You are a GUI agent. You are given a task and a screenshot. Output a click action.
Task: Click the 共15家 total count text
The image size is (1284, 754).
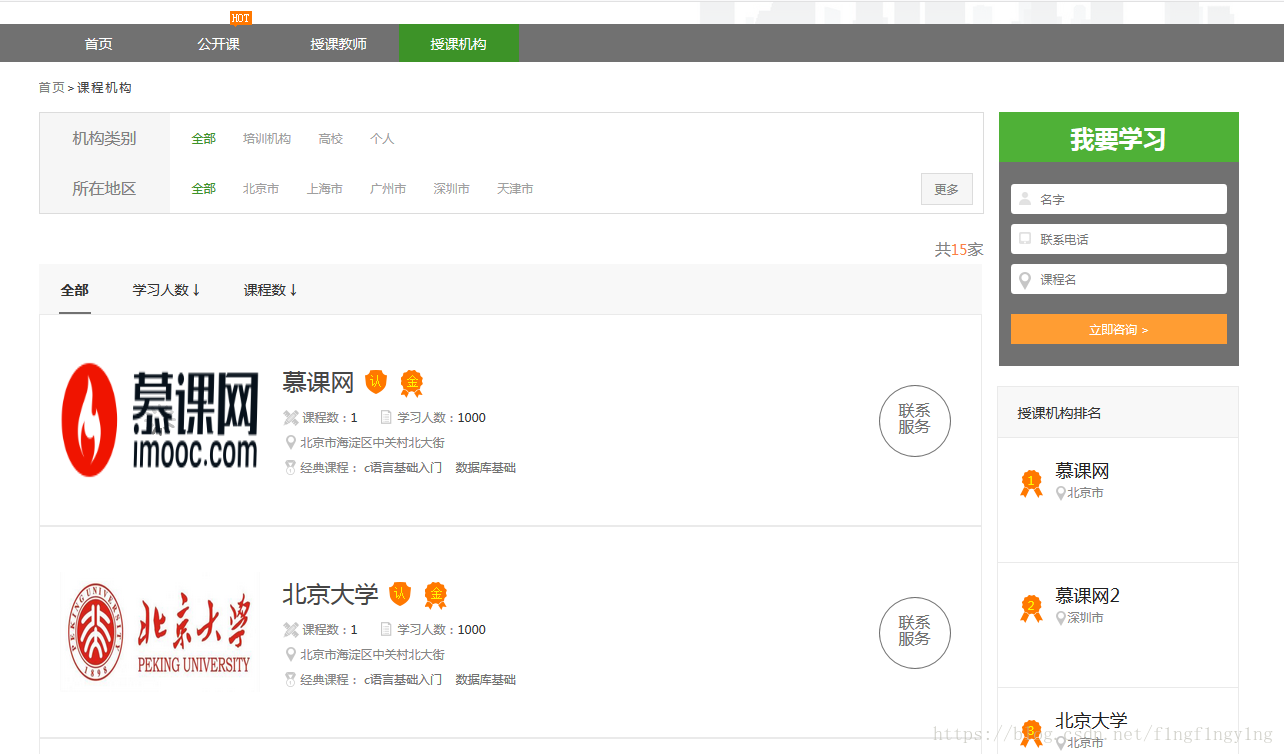point(959,250)
